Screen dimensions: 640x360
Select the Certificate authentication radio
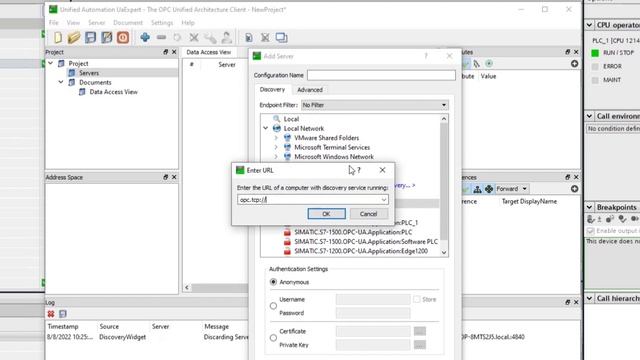click(273, 338)
